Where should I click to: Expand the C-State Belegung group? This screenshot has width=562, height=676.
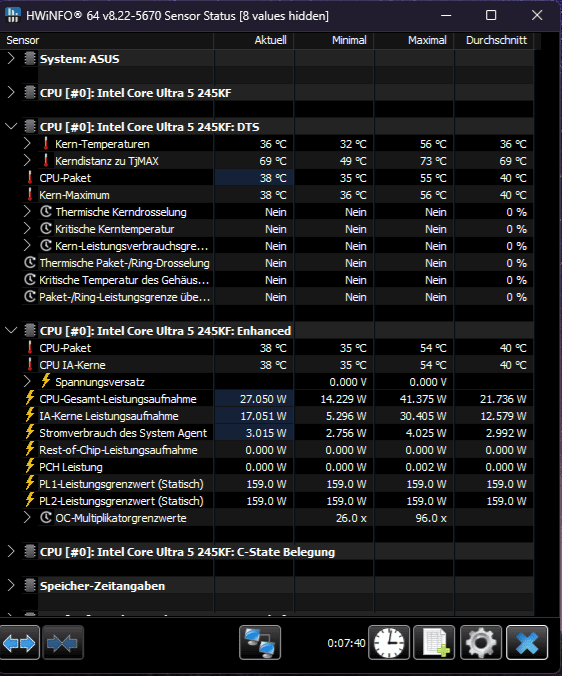pyautogui.click(x=11, y=551)
